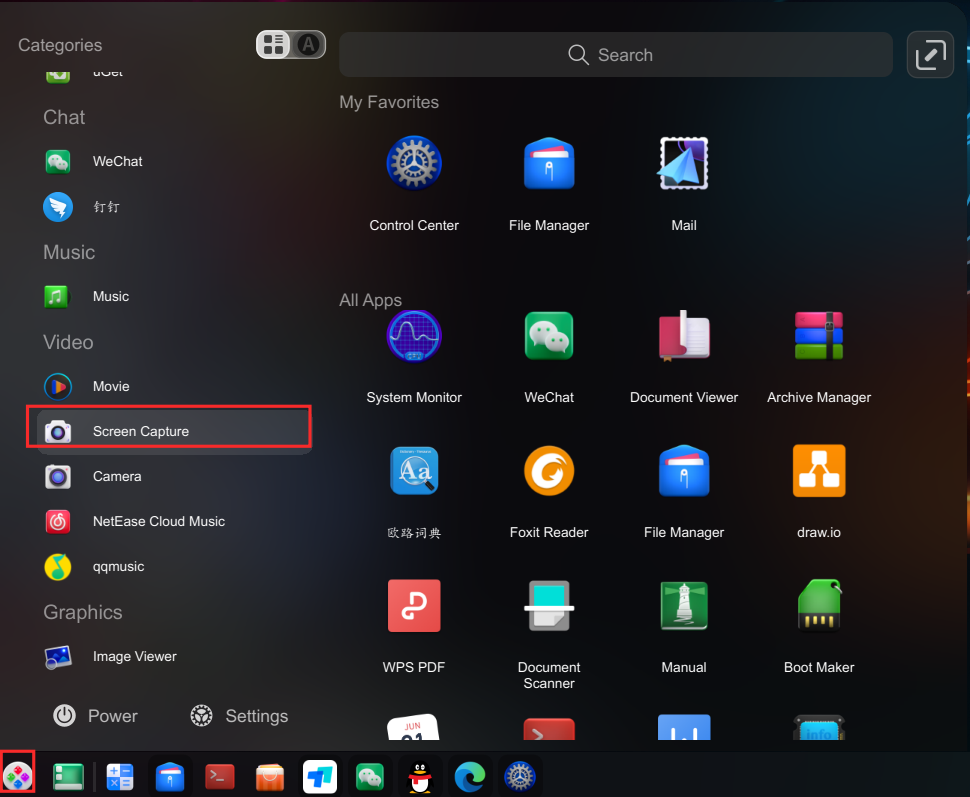Viewport: 970px width, 797px height.
Task: Click the Search field
Action: [616, 55]
